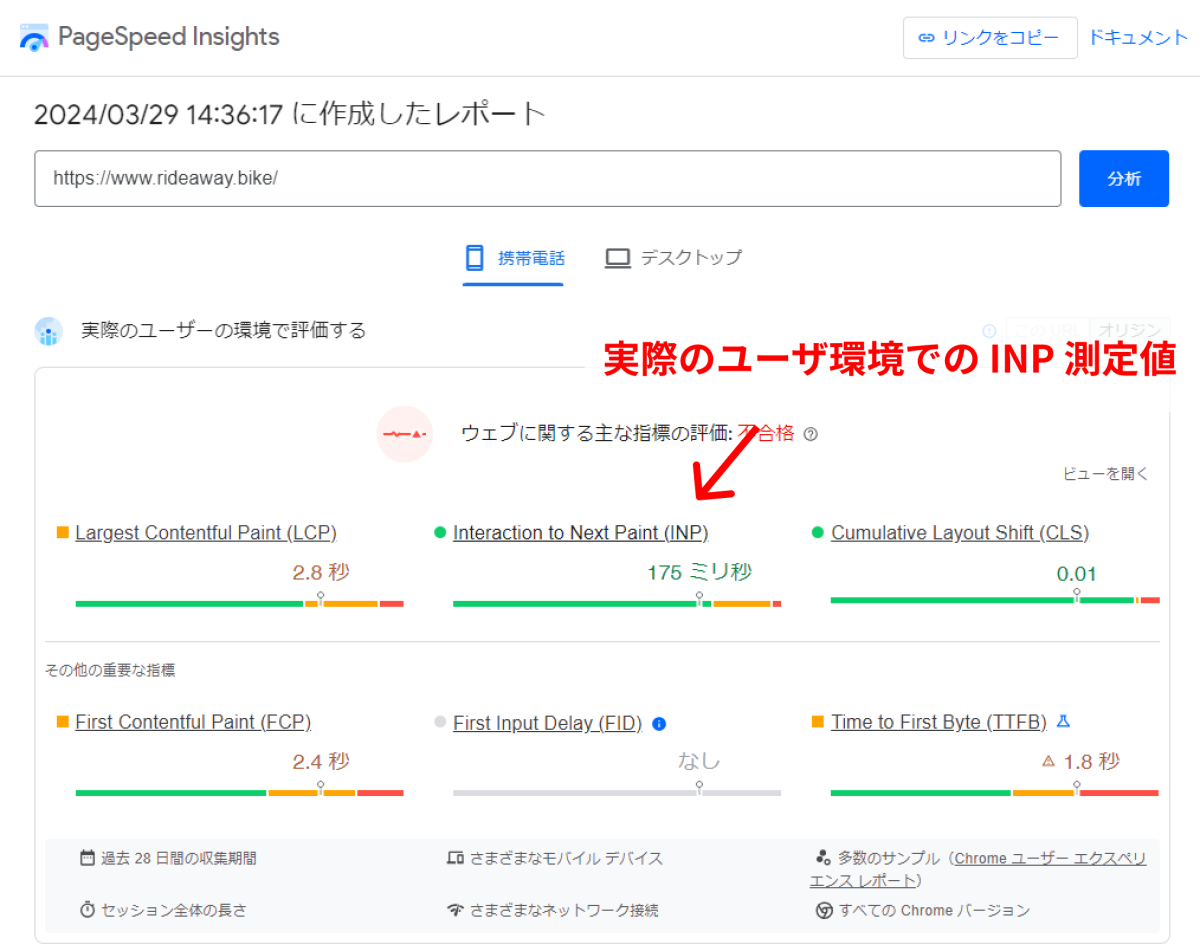Viewport: 1200px width, 951px height.
Task: Copy the report link with リンクをコピー
Action: coord(989,36)
